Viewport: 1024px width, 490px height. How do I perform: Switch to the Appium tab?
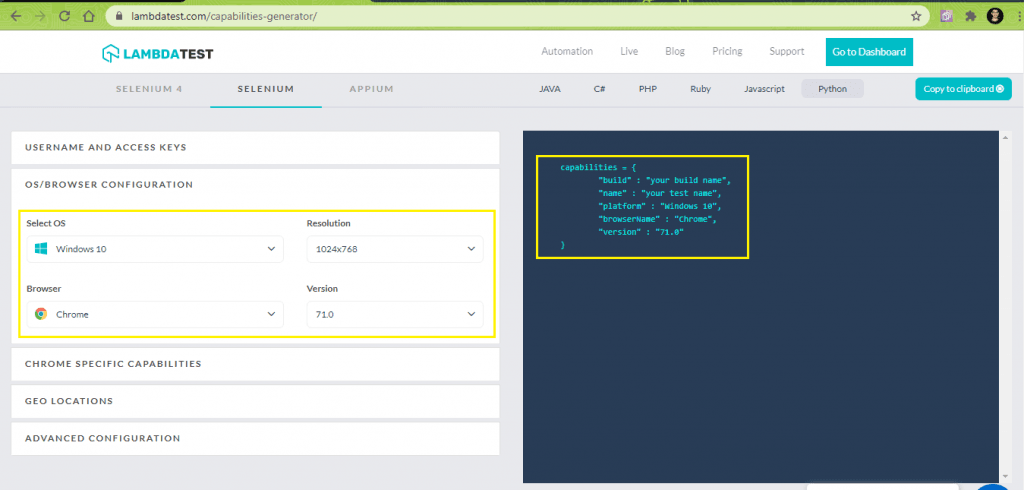[371, 89]
